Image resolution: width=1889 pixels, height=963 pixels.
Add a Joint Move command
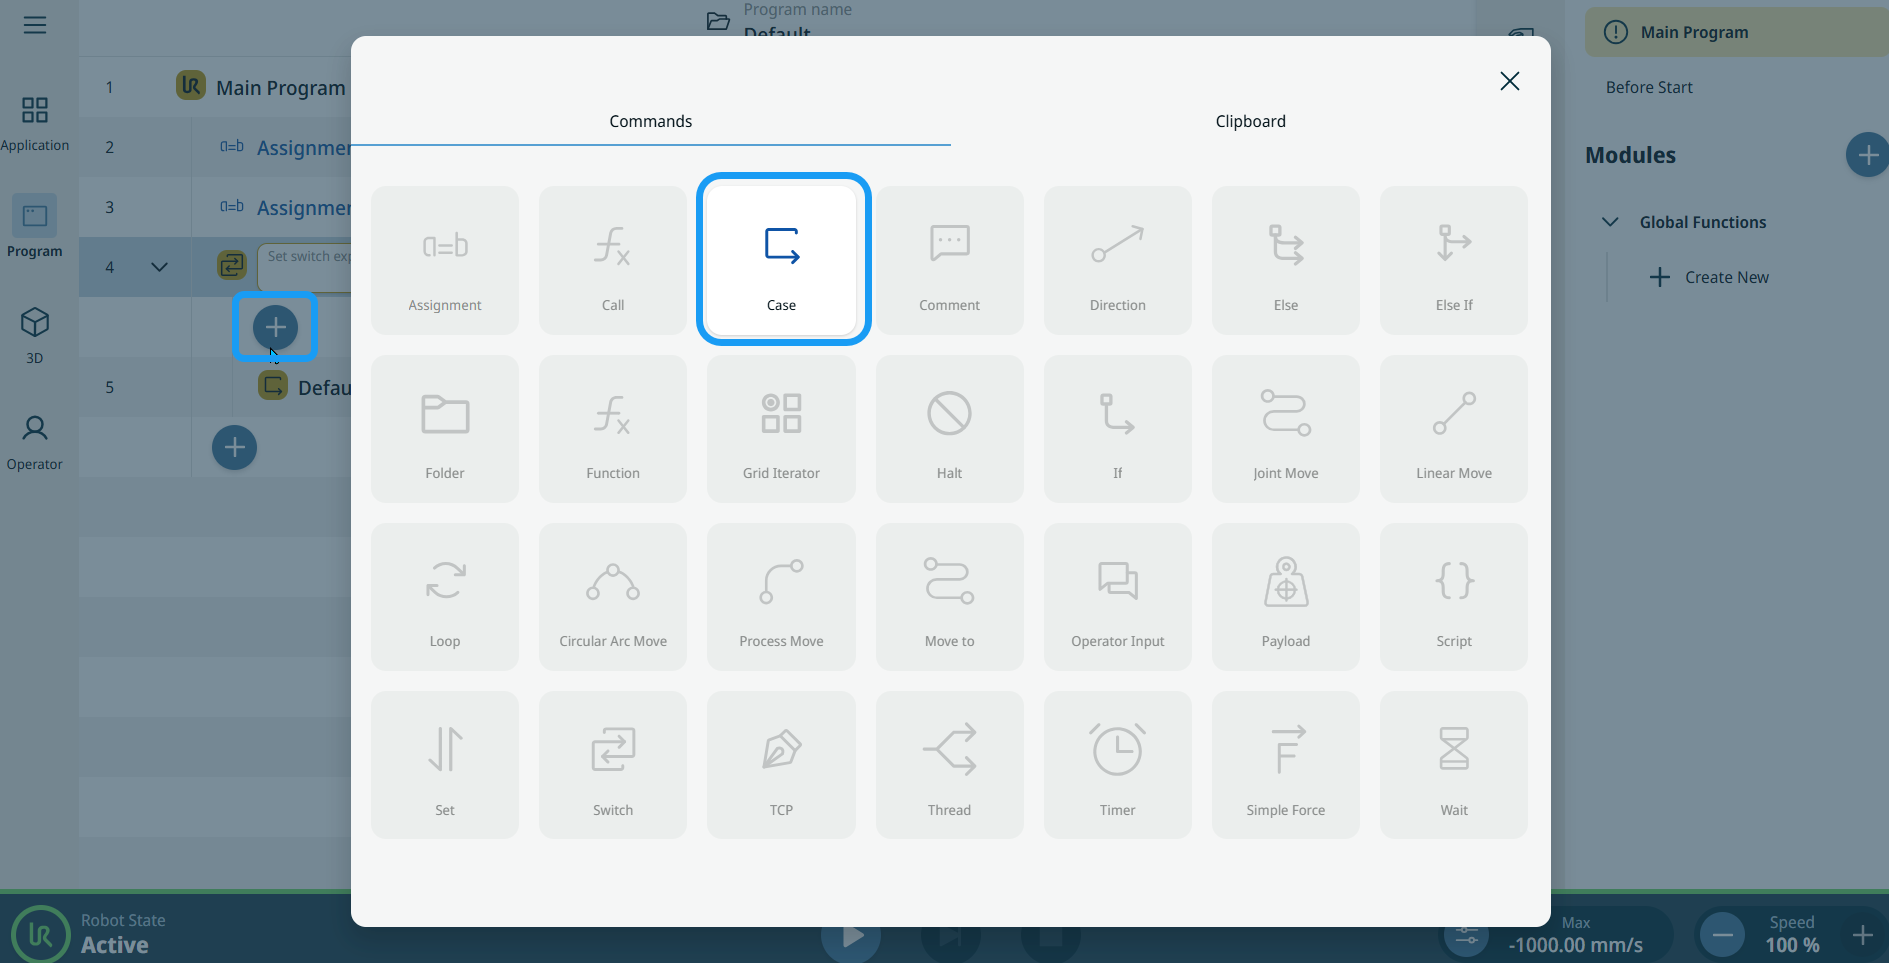click(1285, 429)
